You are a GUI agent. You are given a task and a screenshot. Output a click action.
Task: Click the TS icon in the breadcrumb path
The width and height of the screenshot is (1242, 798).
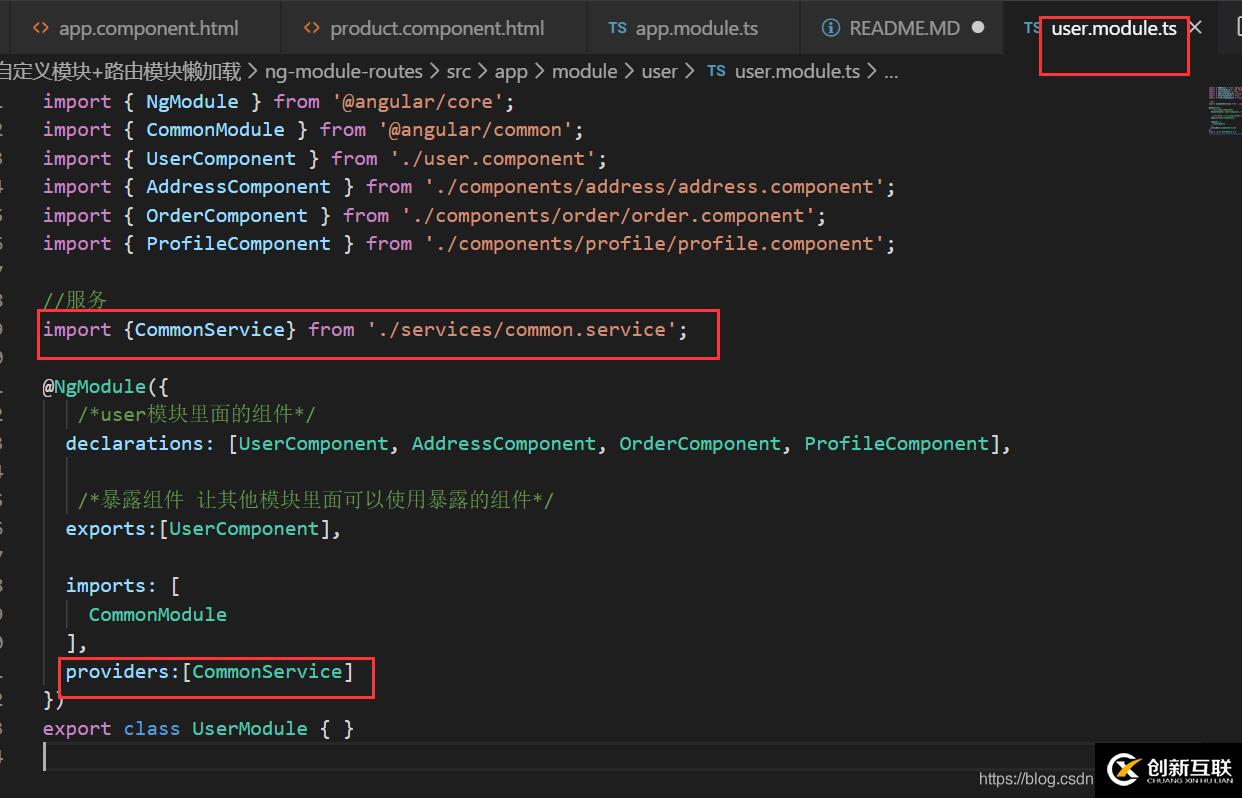click(716, 71)
